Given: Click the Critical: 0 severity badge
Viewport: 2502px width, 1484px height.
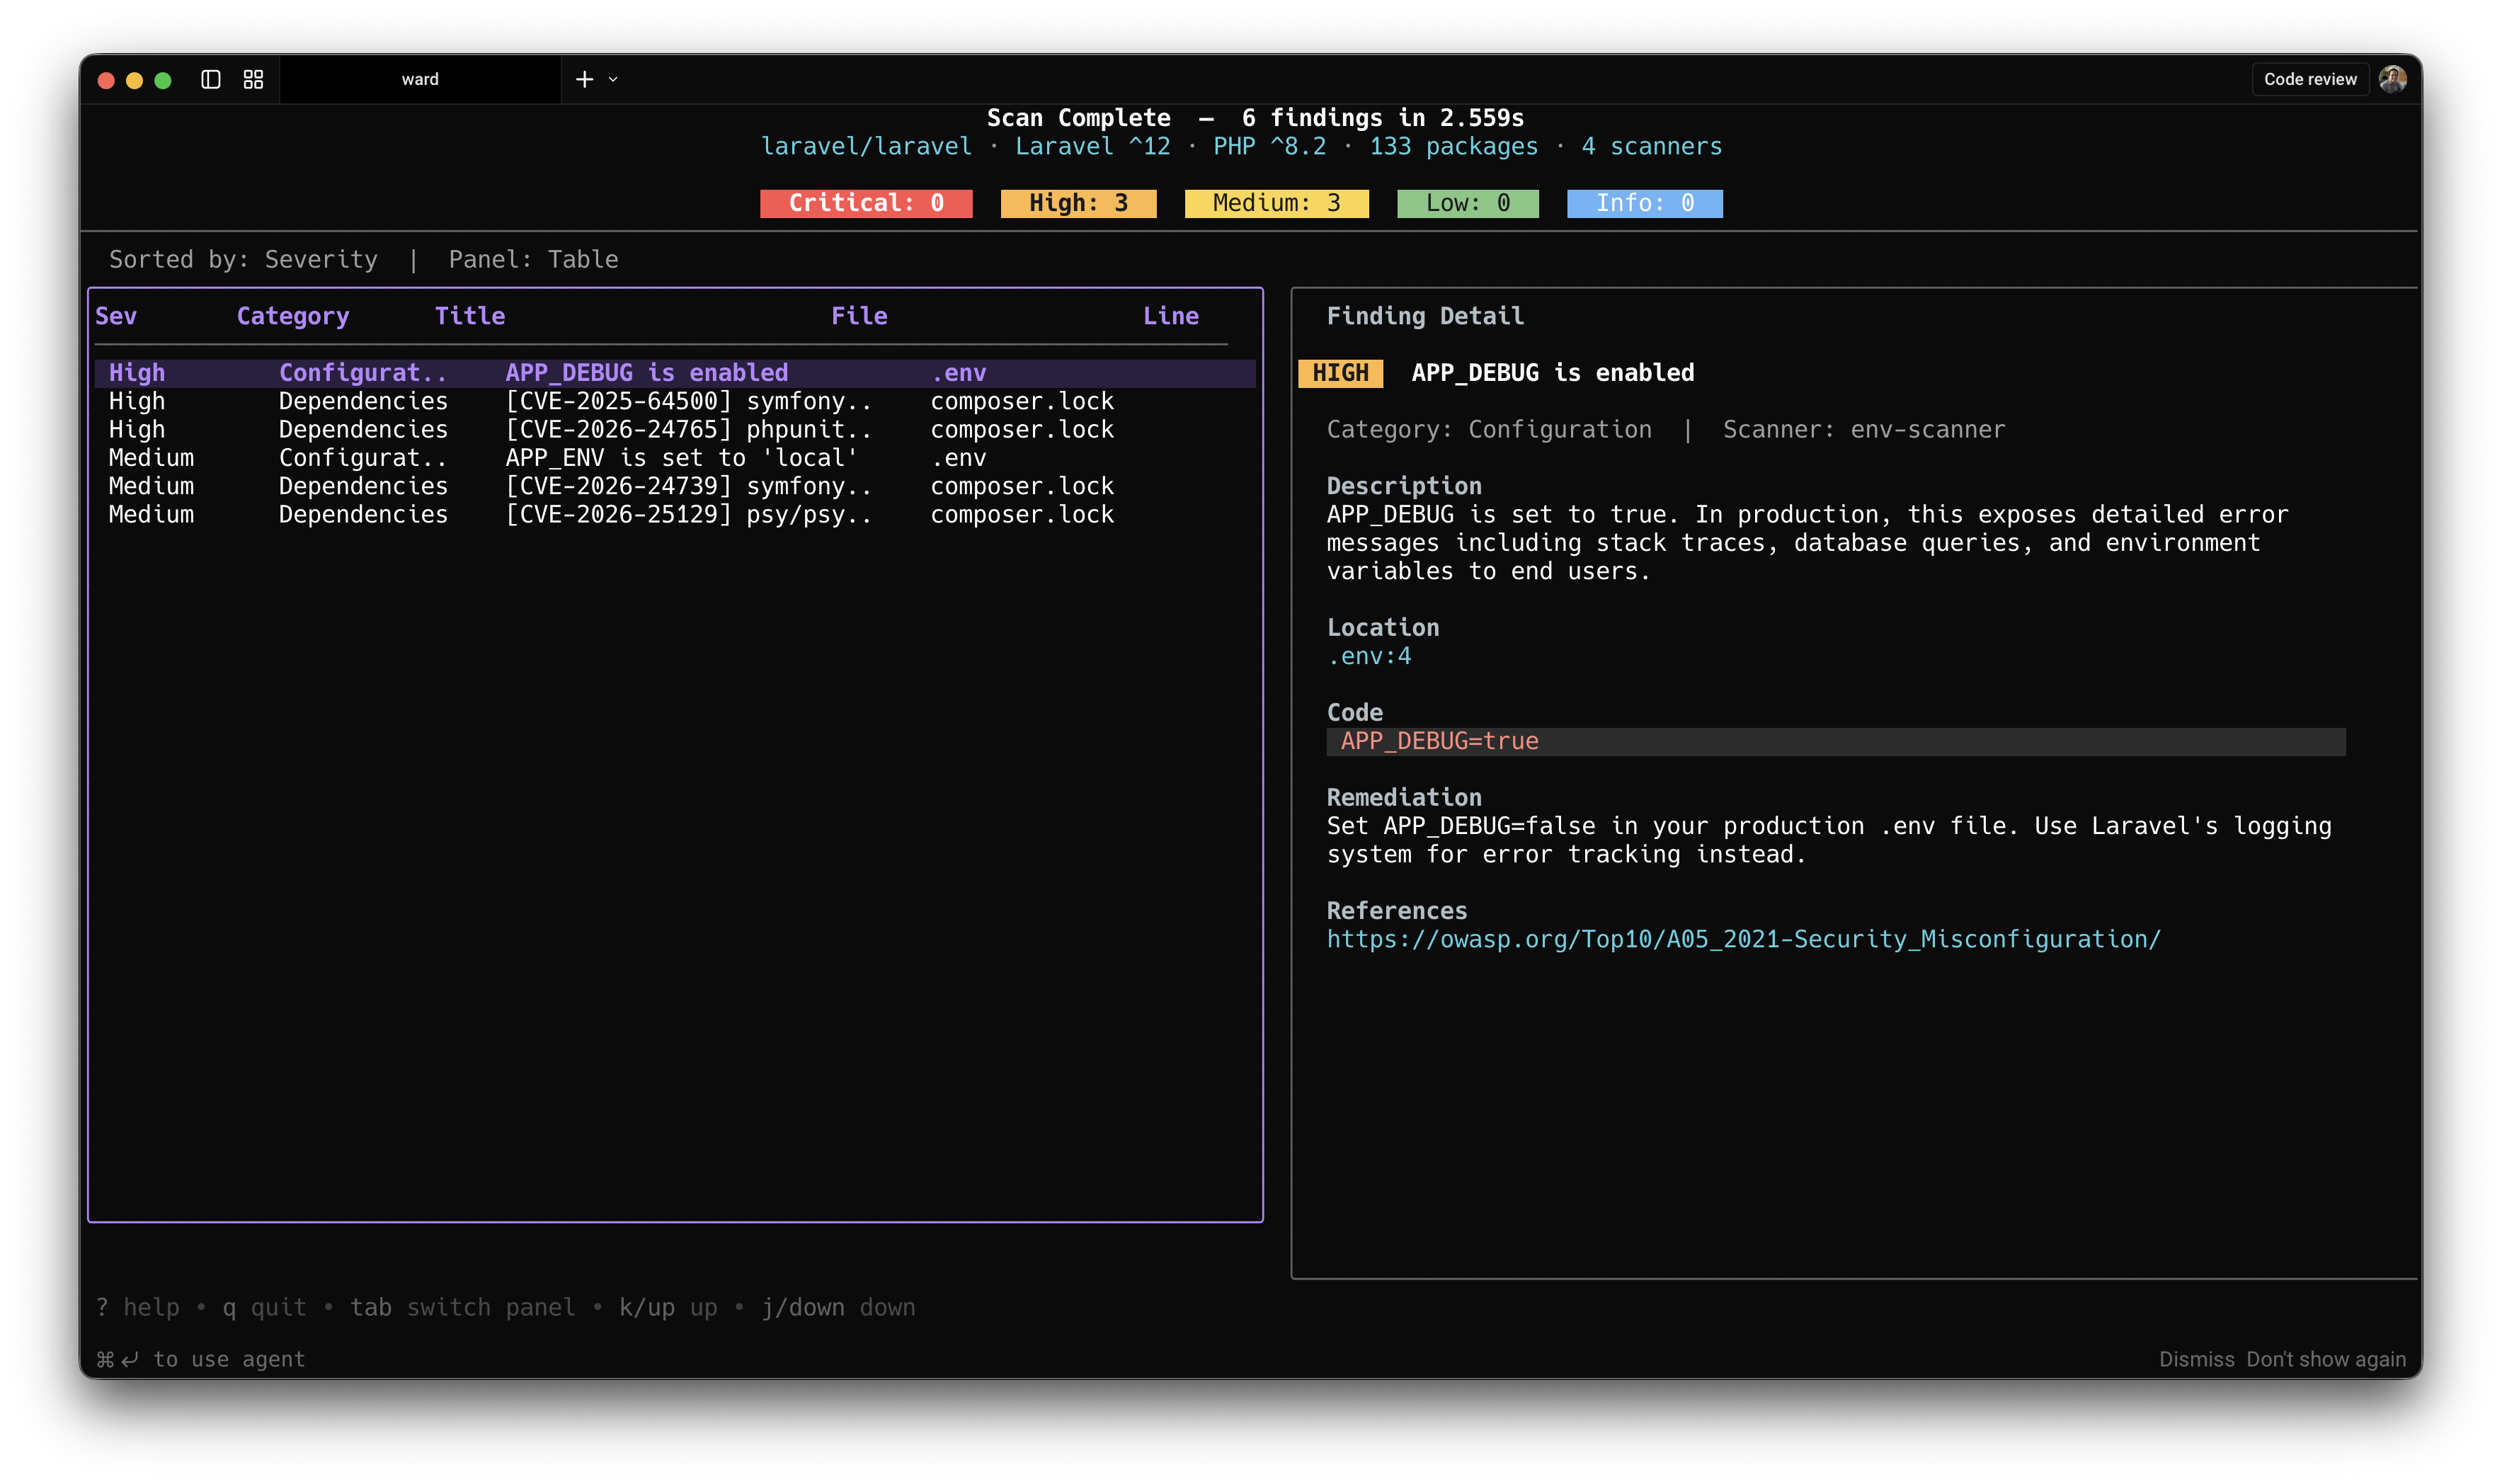Looking at the screenshot, I should coord(866,203).
